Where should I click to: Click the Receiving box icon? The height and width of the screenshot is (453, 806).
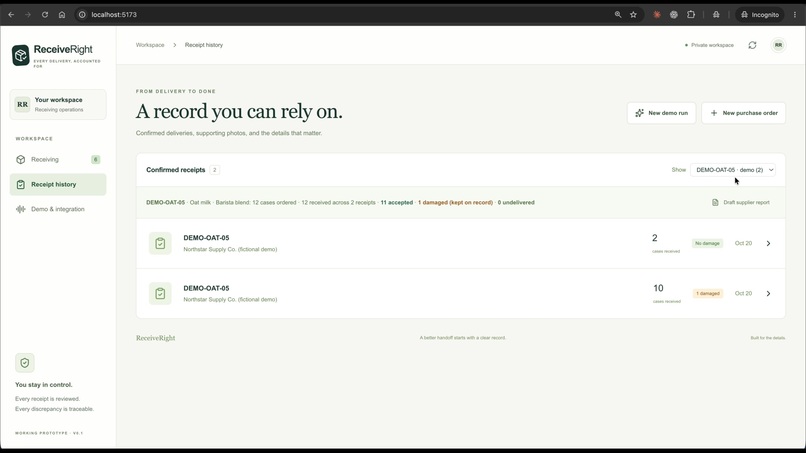point(21,159)
